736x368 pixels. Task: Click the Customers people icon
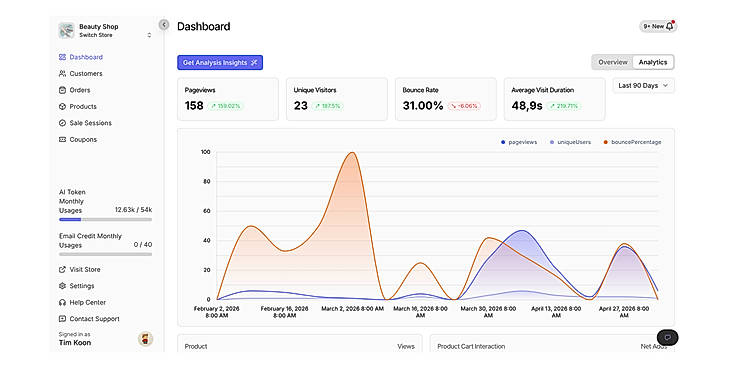62,74
